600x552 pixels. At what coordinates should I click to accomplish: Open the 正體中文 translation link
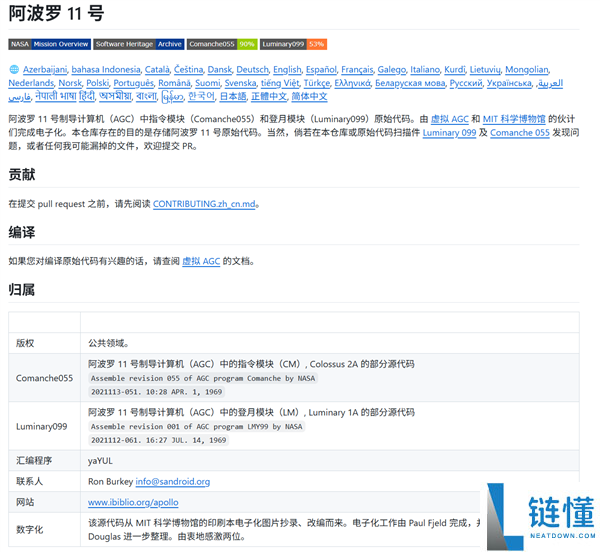pyautogui.click(x=269, y=96)
